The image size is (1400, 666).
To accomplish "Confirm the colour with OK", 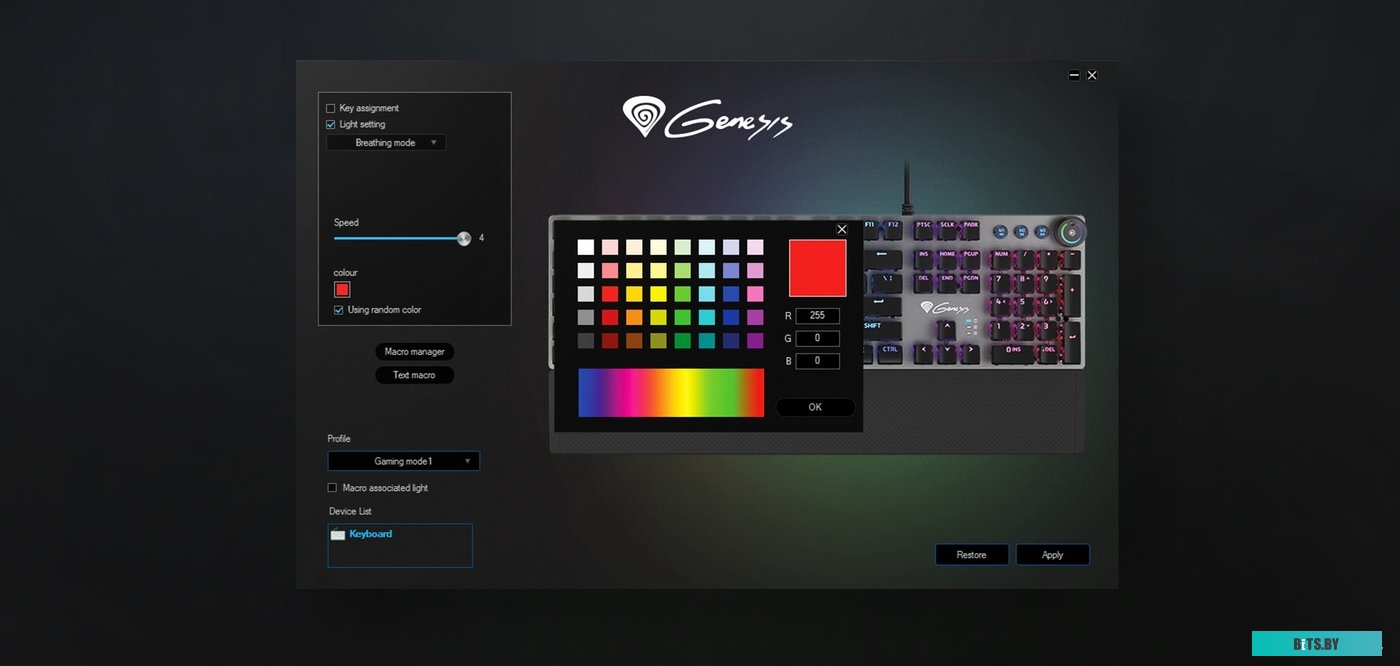I will tap(815, 407).
